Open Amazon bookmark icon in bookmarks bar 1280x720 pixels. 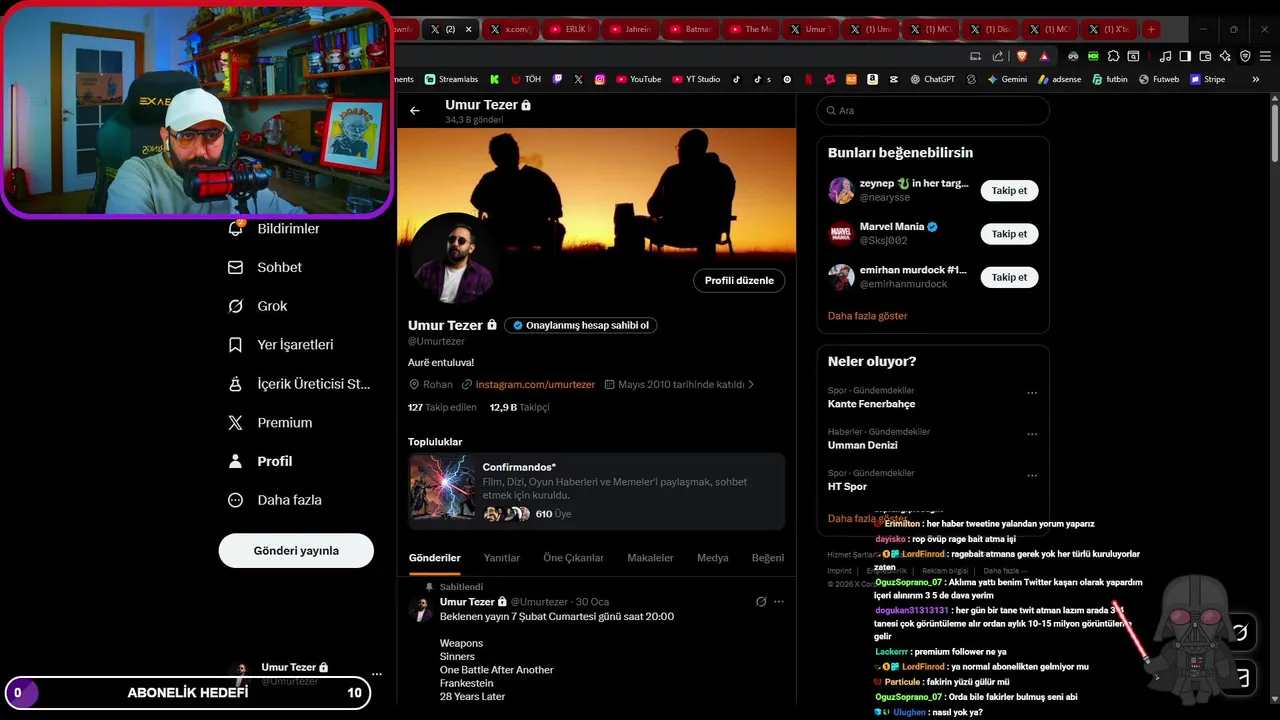(873, 79)
